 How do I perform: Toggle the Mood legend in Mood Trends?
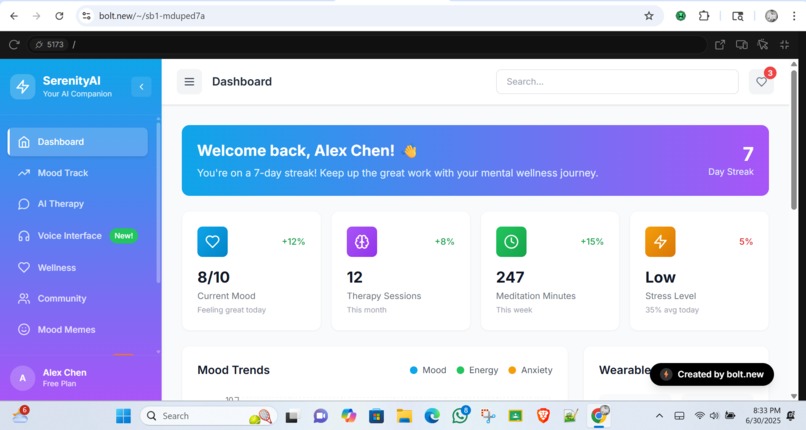coord(428,370)
